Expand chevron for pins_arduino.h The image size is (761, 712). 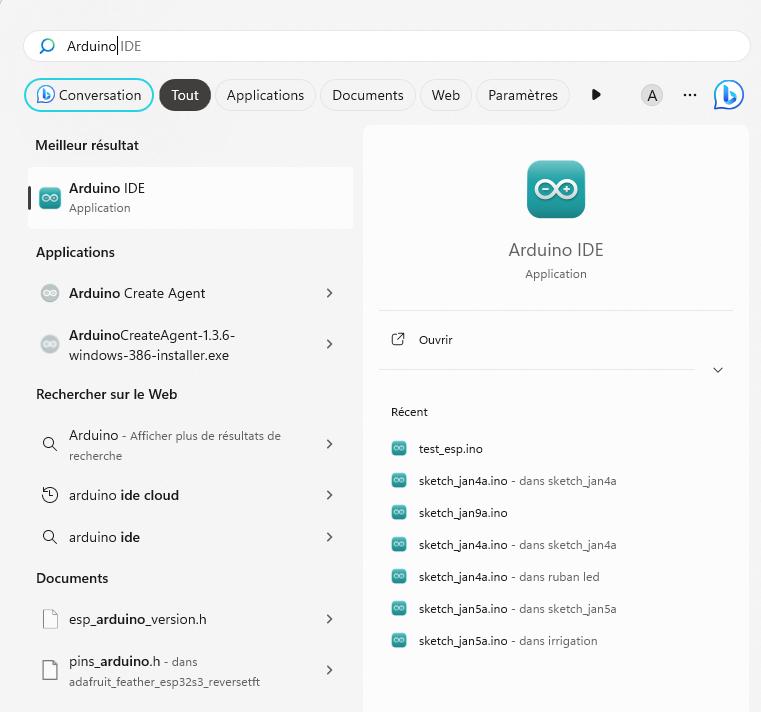click(330, 670)
